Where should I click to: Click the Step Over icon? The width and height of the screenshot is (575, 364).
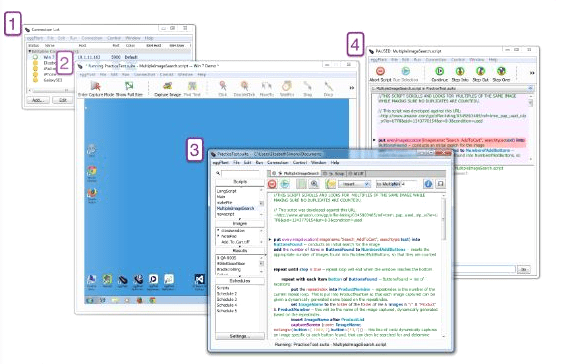pos(501,71)
